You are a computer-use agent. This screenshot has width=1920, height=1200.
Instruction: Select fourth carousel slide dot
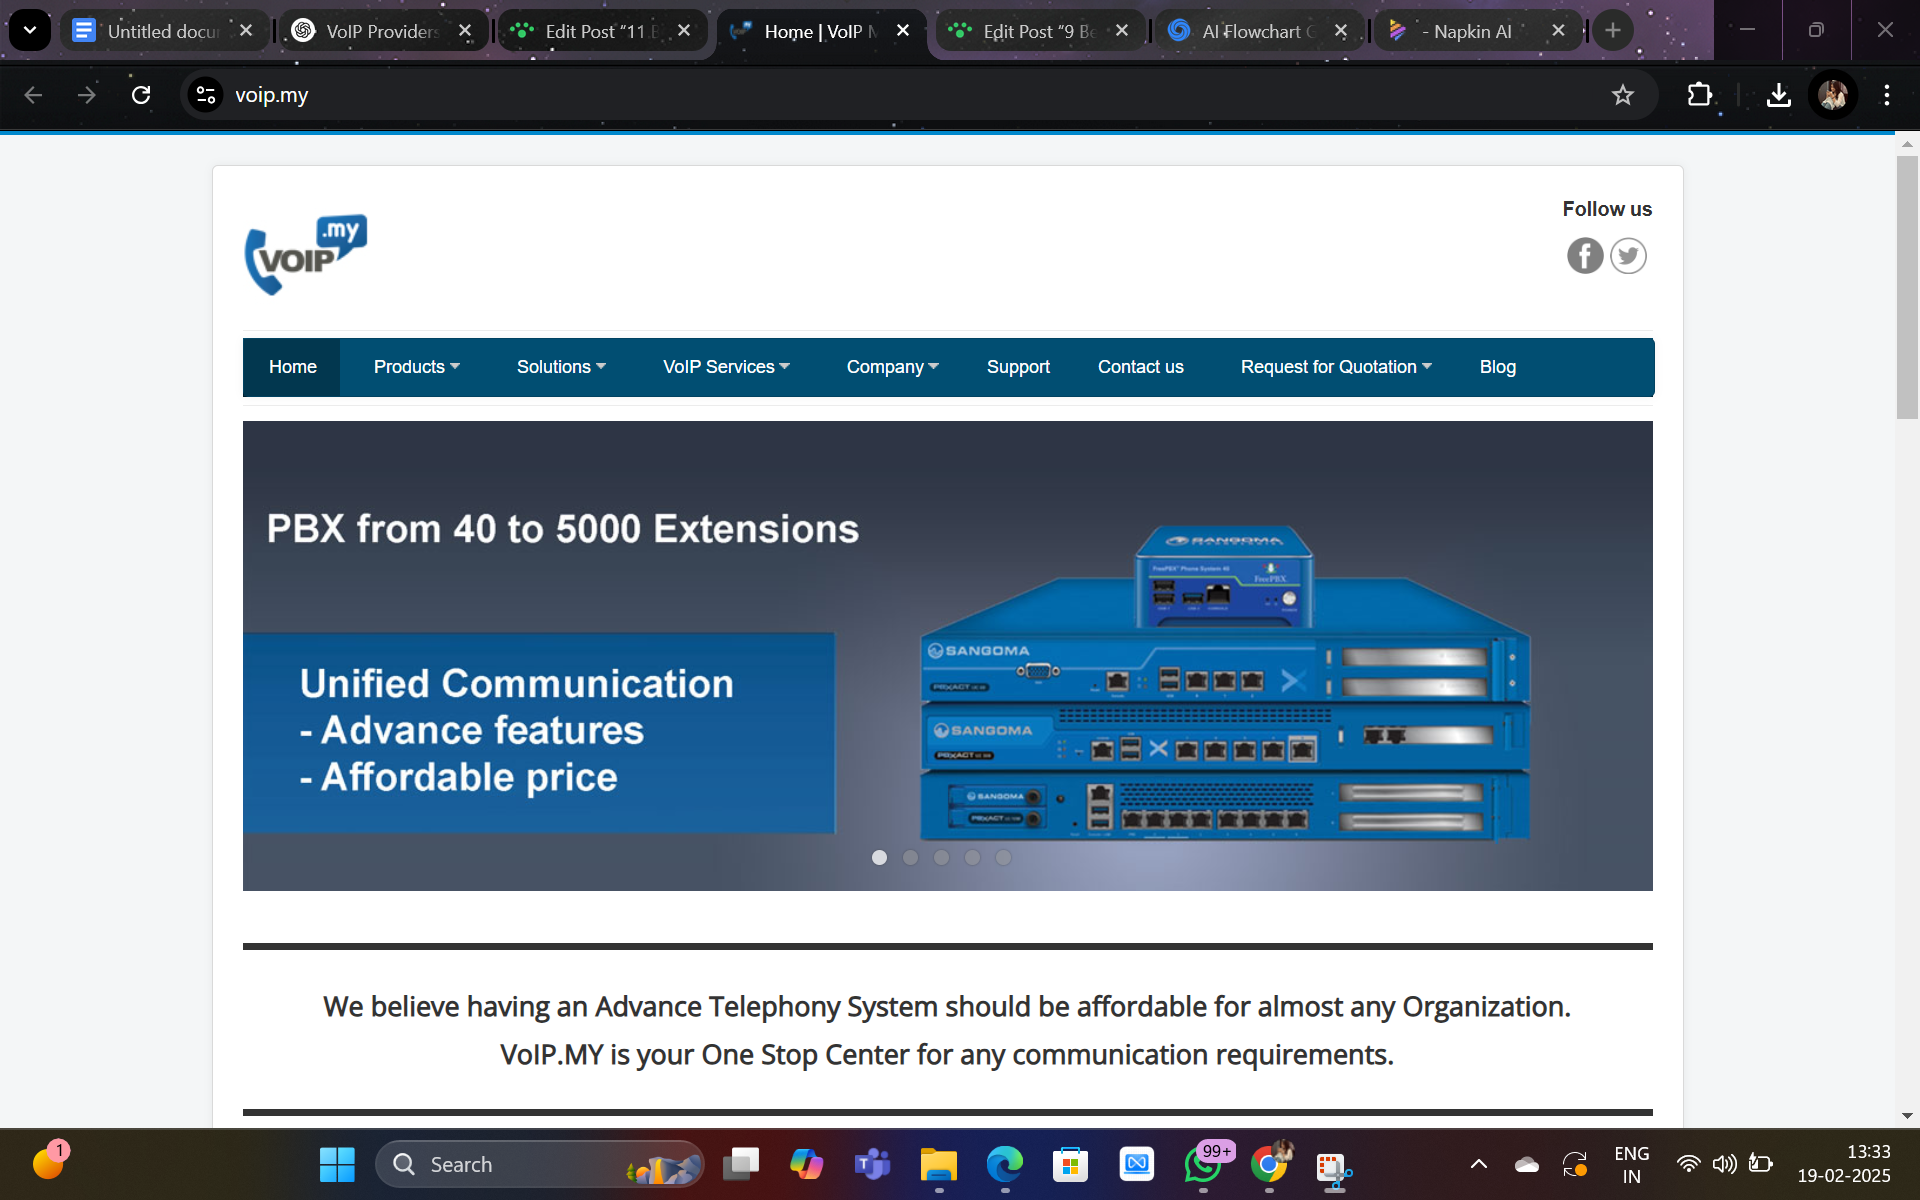pyautogui.click(x=972, y=858)
